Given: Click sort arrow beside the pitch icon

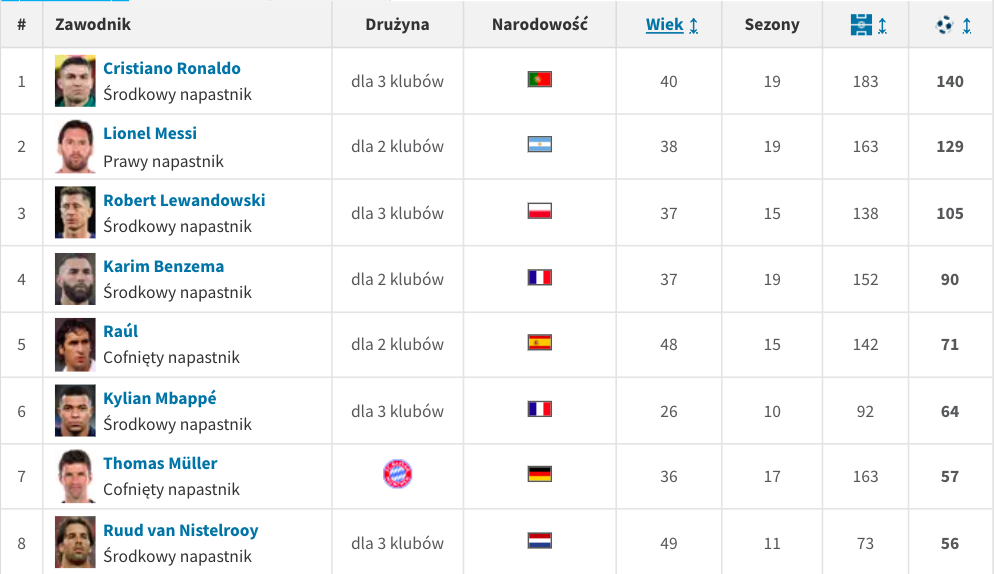Looking at the screenshot, I should point(883,26).
